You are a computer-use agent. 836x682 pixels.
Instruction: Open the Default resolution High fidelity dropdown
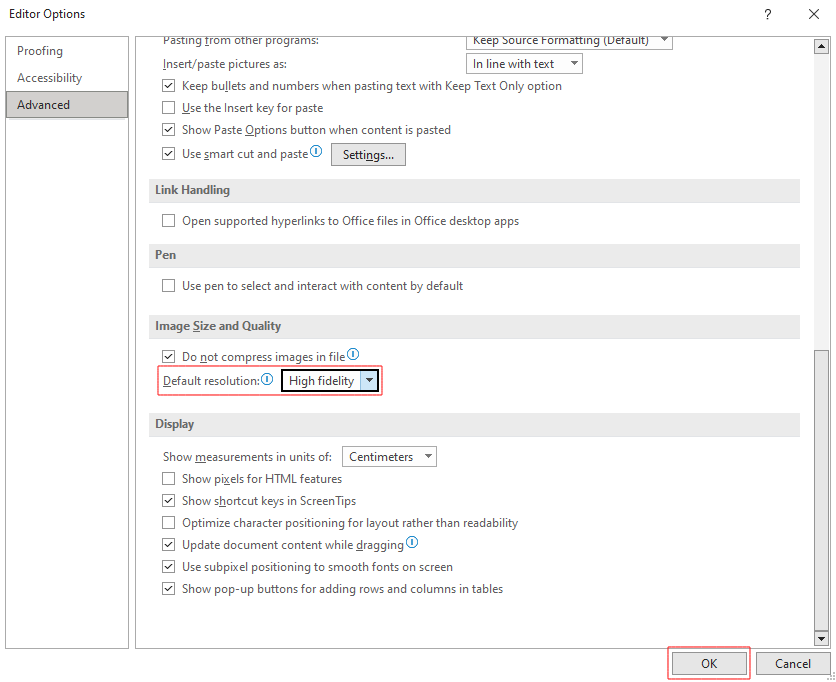[x=369, y=381]
